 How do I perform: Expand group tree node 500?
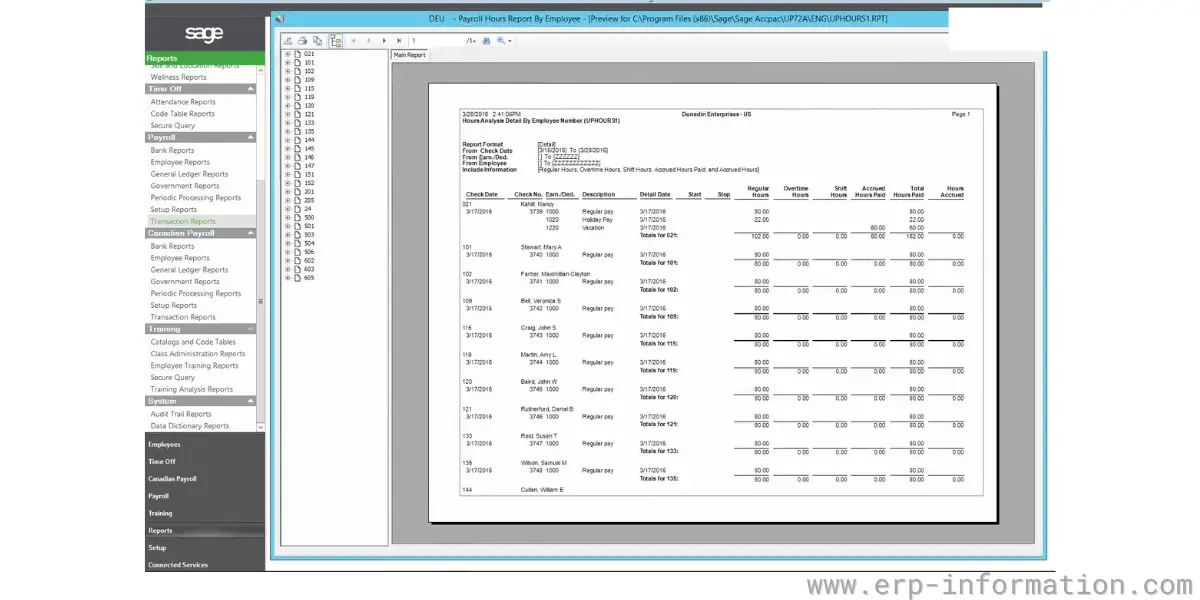[287, 217]
